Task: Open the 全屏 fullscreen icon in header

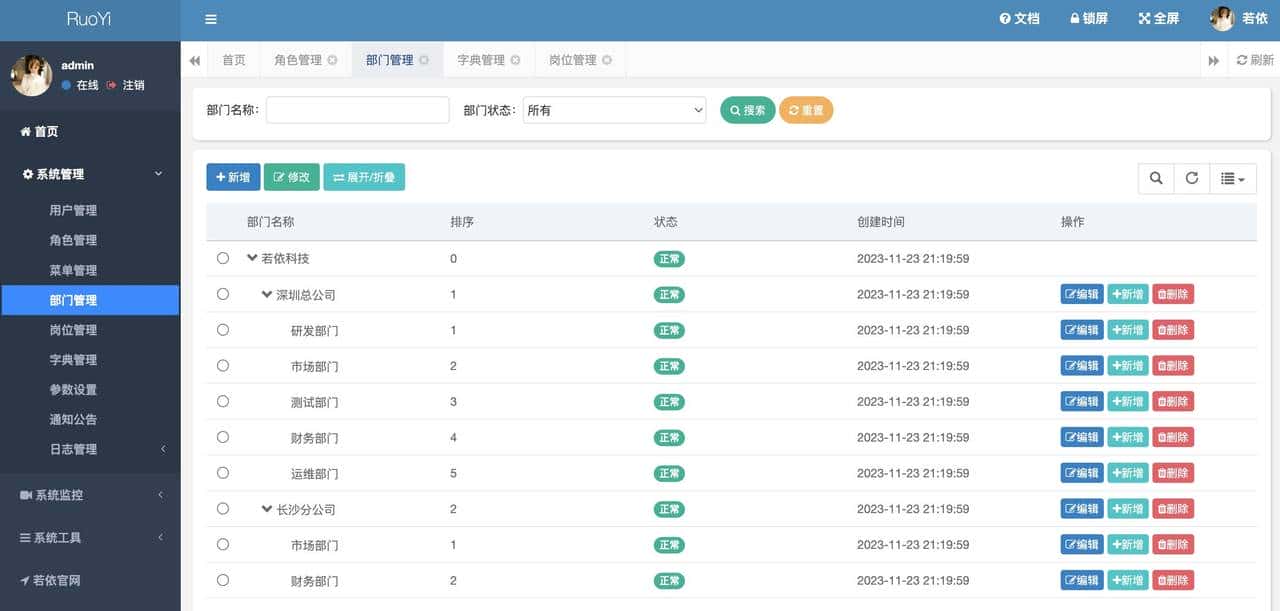Action: 1145,19
